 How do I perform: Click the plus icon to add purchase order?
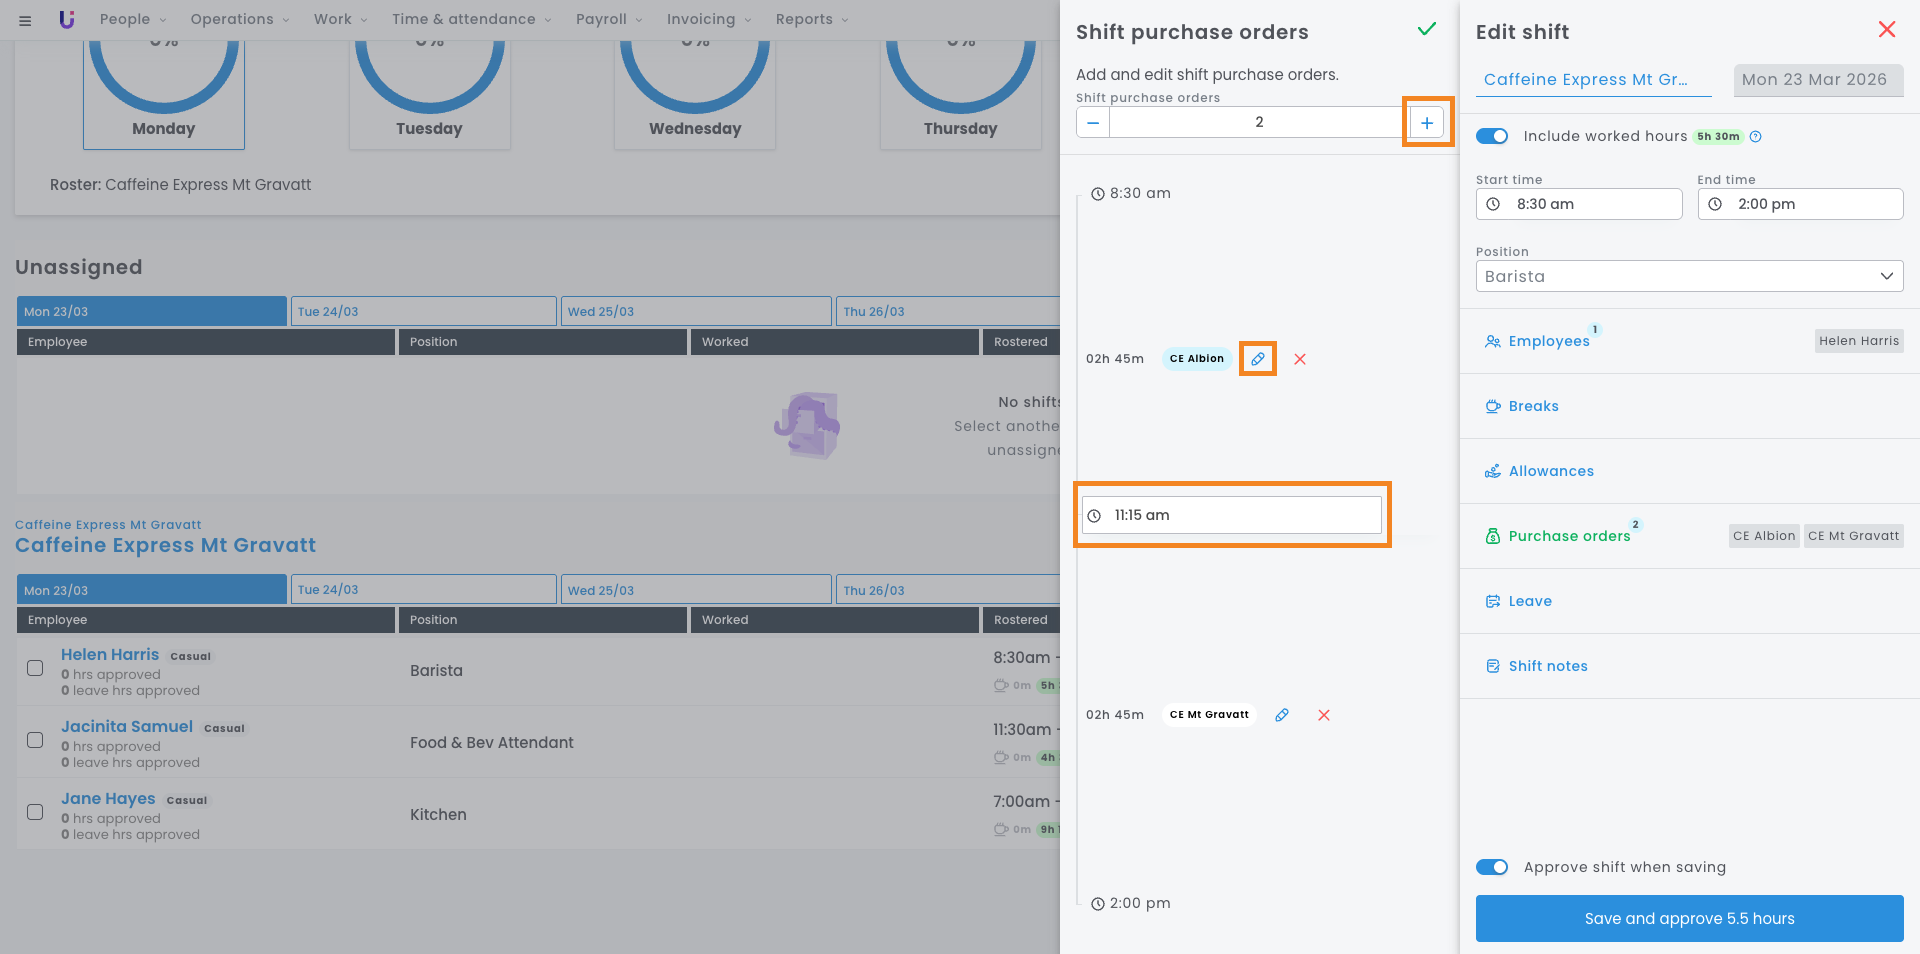tap(1426, 122)
